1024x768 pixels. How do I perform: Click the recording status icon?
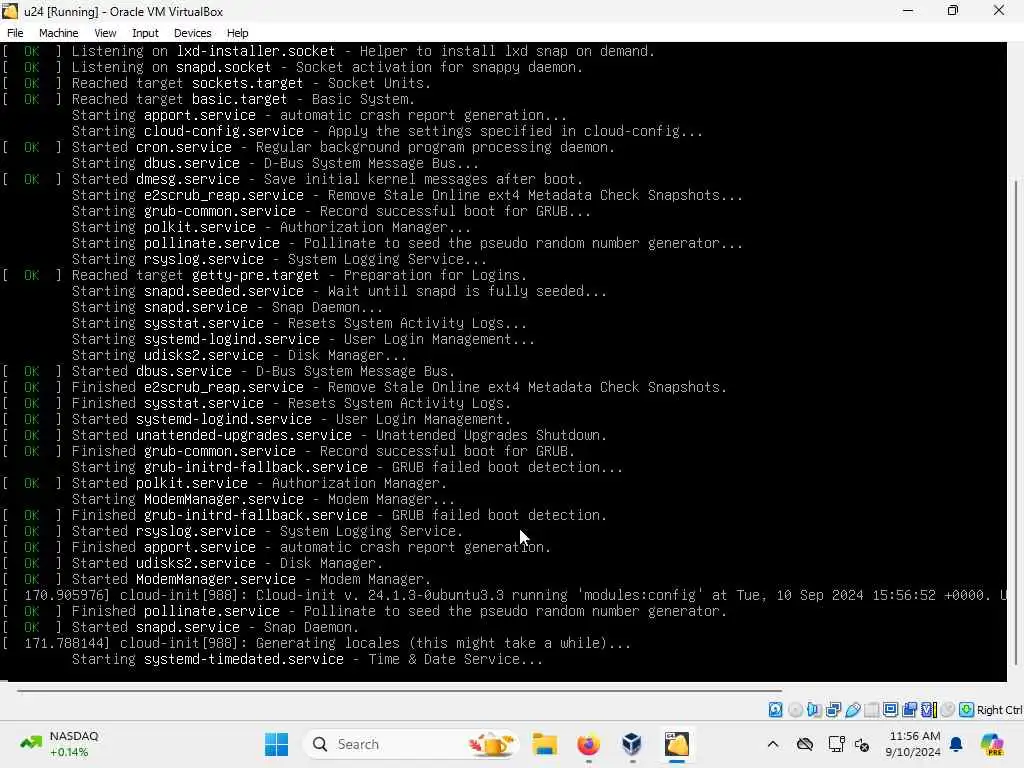pyautogui.click(x=909, y=709)
